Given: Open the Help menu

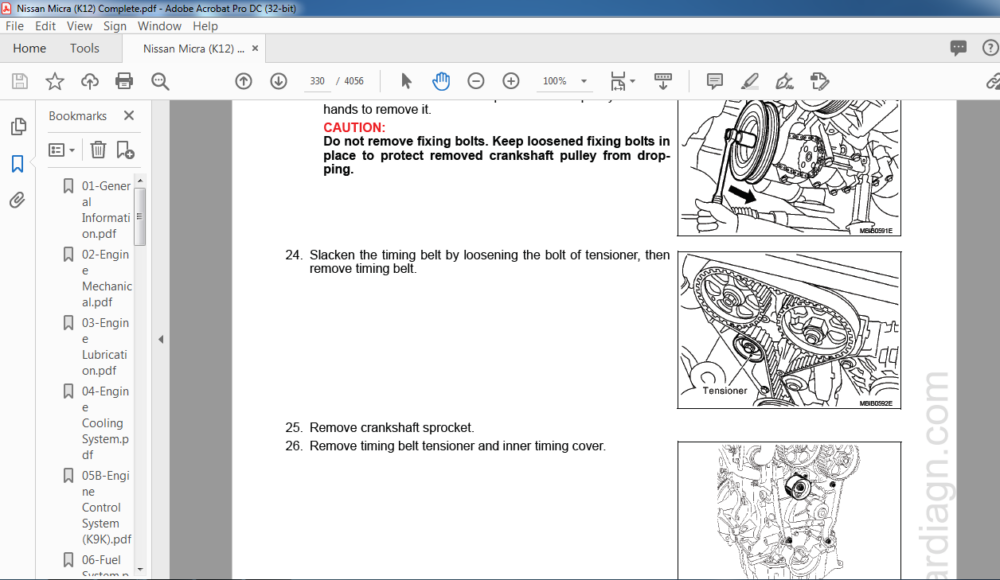Looking at the screenshot, I should coord(205,26).
